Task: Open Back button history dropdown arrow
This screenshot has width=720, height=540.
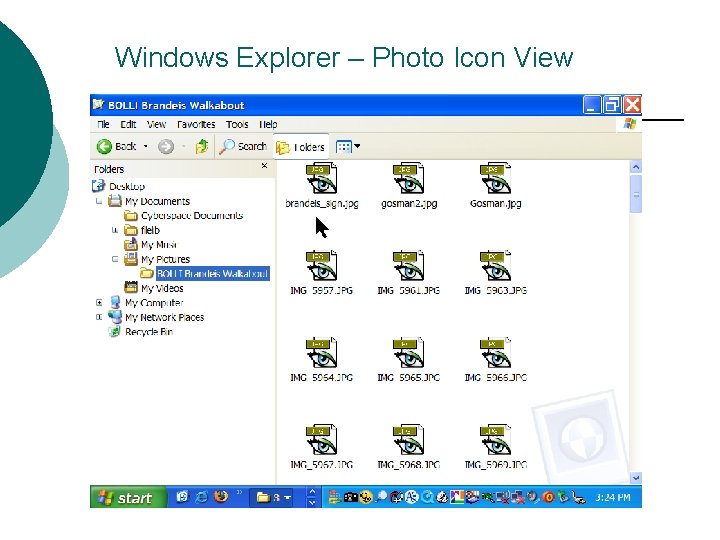Action: pyautogui.click(x=146, y=146)
